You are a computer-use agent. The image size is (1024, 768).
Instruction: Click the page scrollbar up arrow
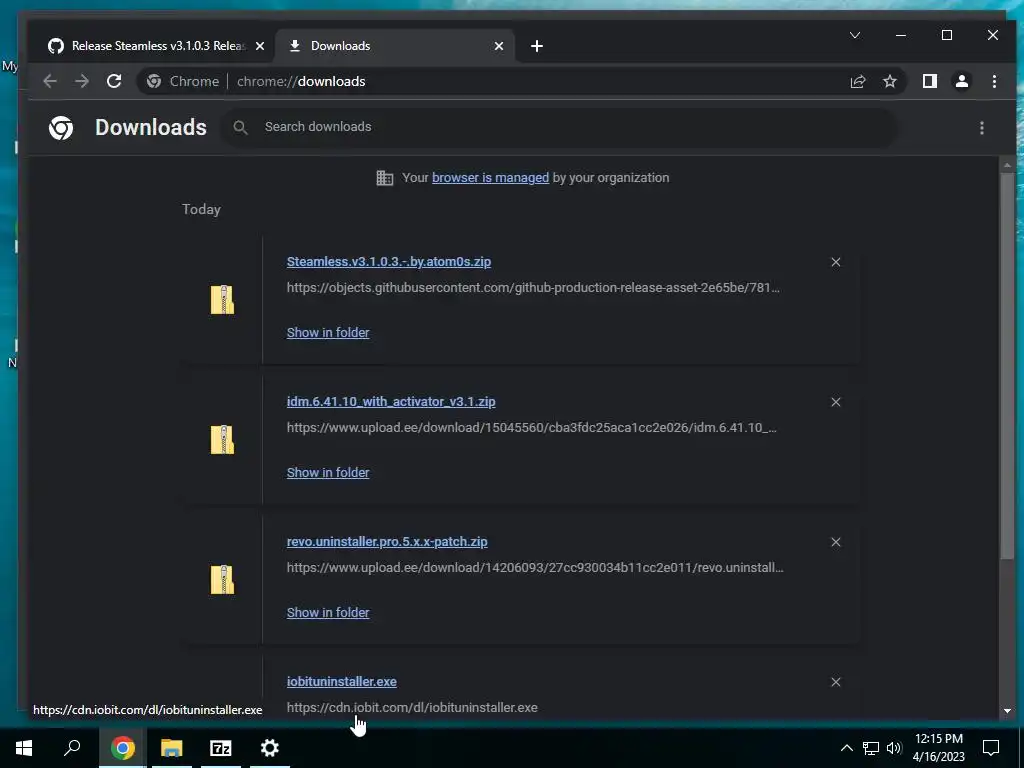click(1007, 166)
